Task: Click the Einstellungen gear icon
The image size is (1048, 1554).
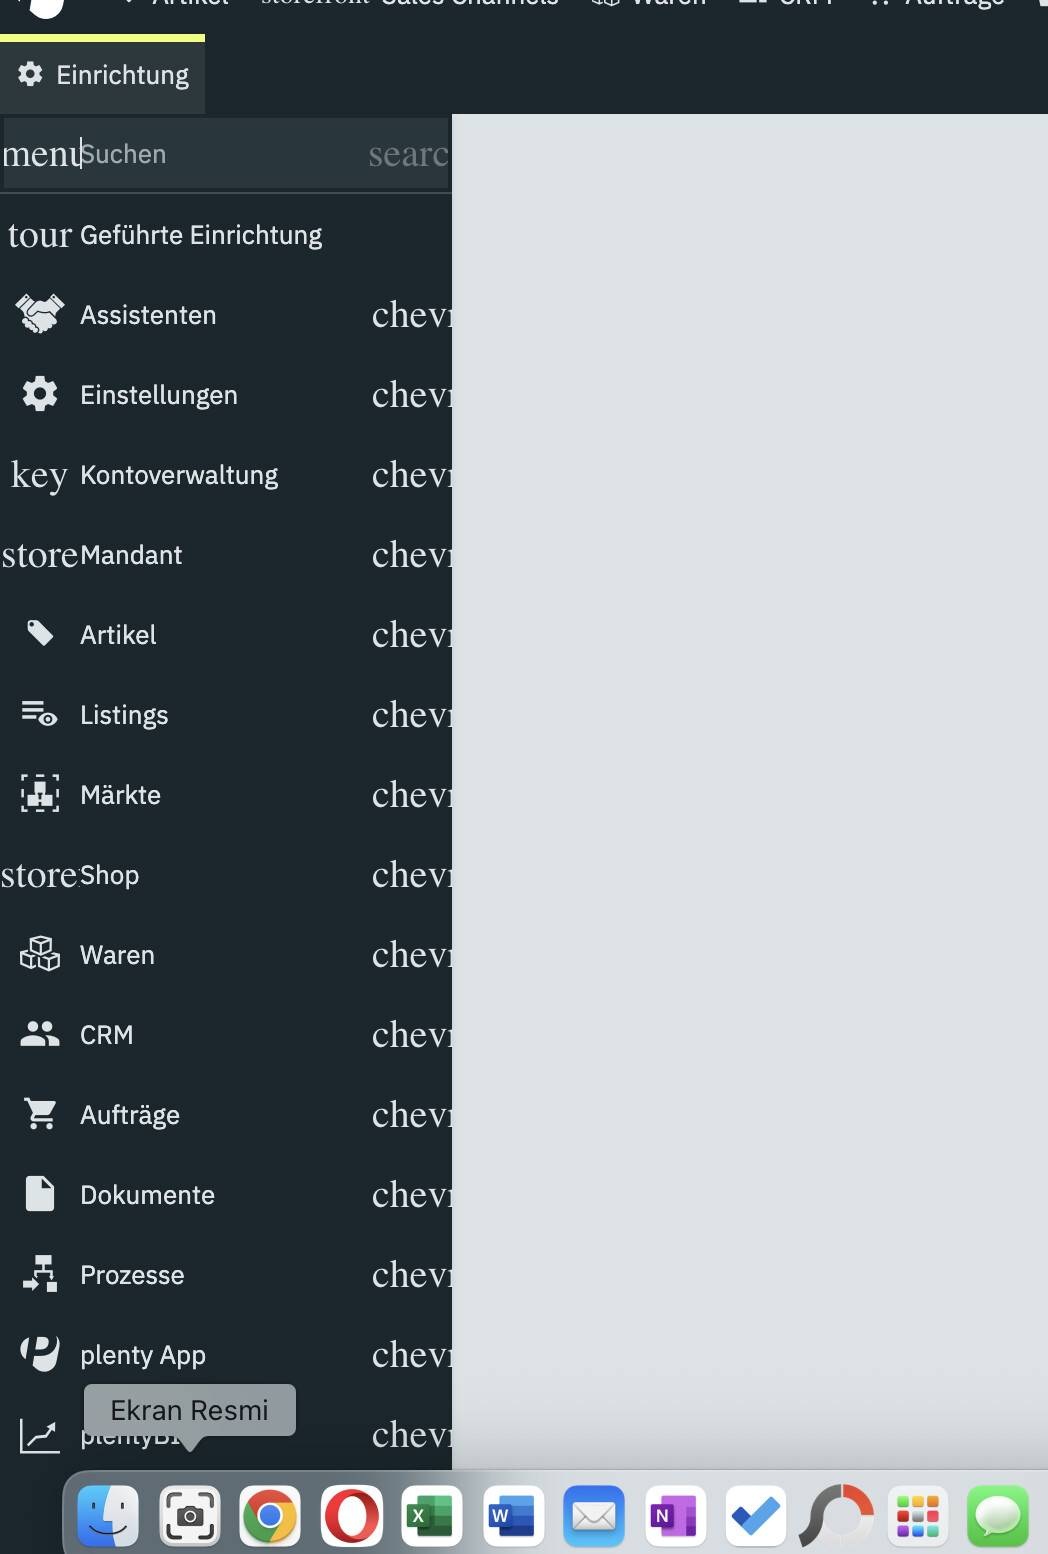Action: click(40, 394)
